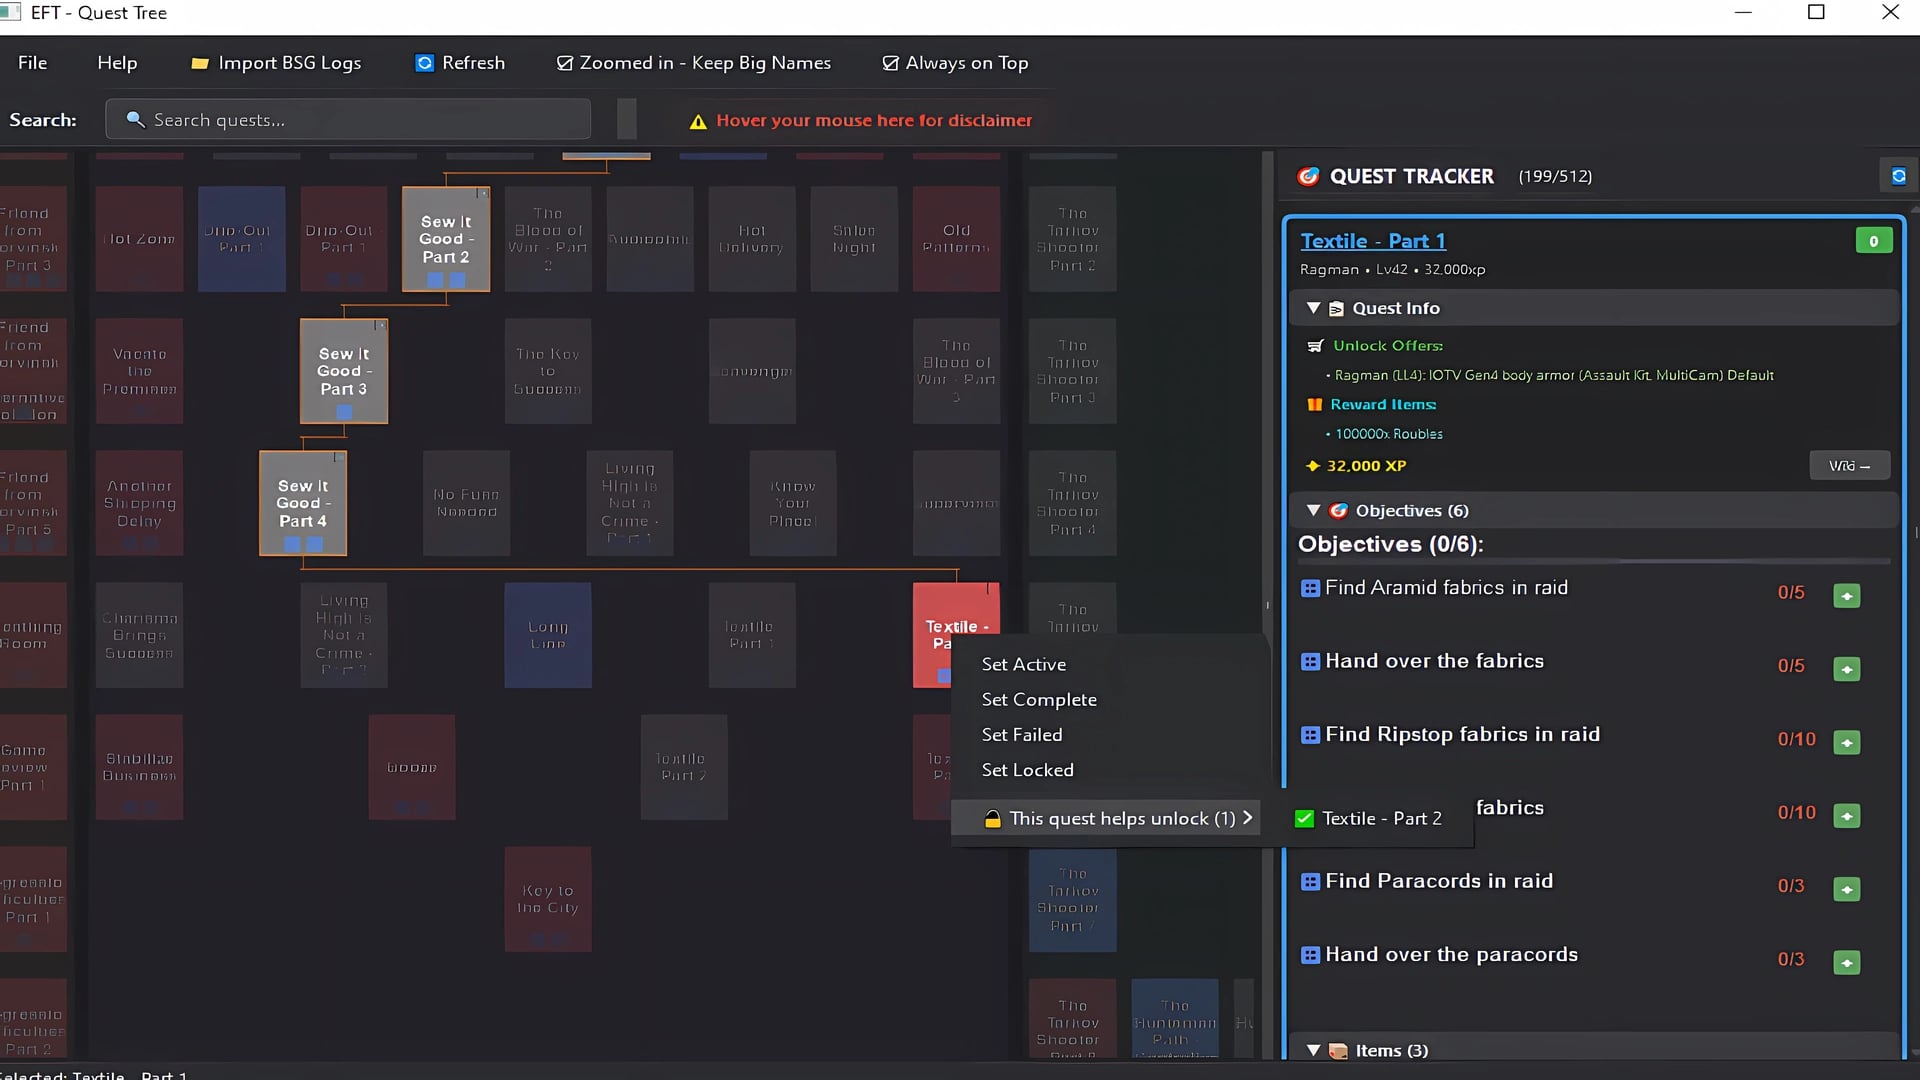Click the Objectives section target icon

[1338, 511]
